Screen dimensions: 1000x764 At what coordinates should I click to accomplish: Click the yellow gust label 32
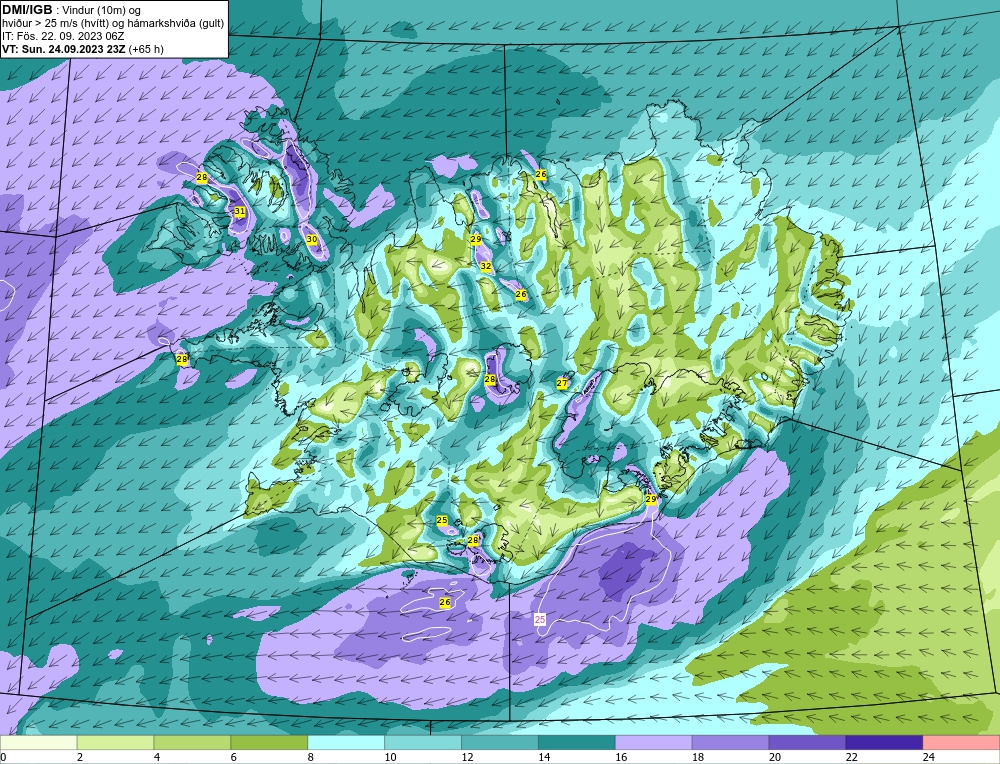(x=486, y=266)
